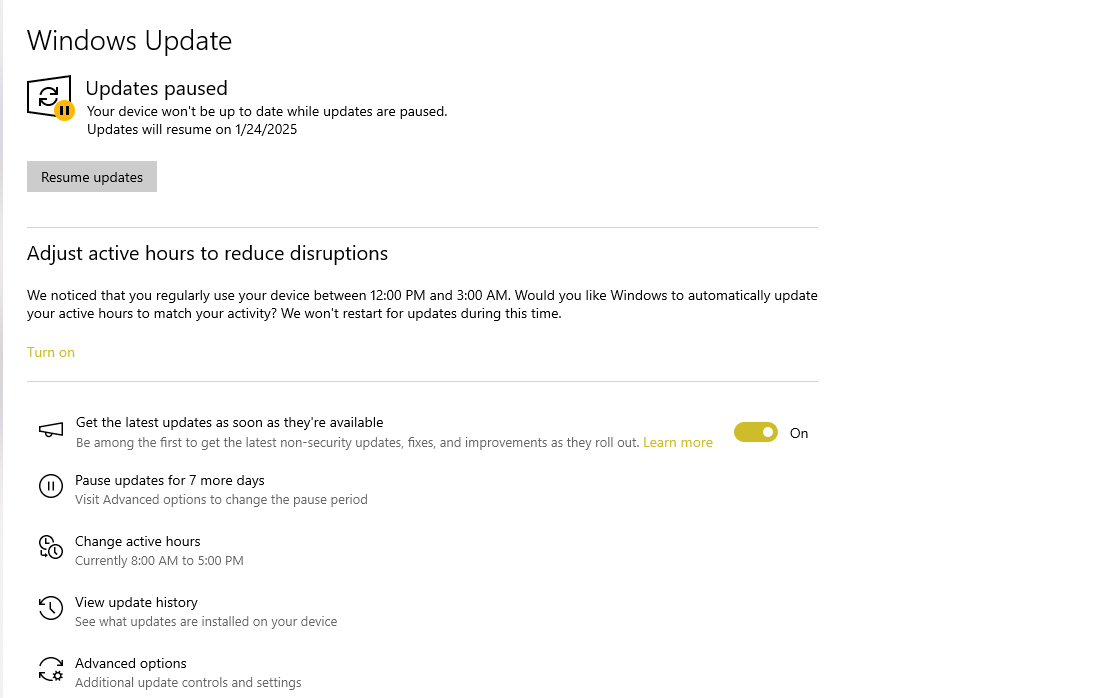The width and height of the screenshot is (1112, 698).
Task: Select Pause updates for 7 more days
Action: click(x=169, y=480)
